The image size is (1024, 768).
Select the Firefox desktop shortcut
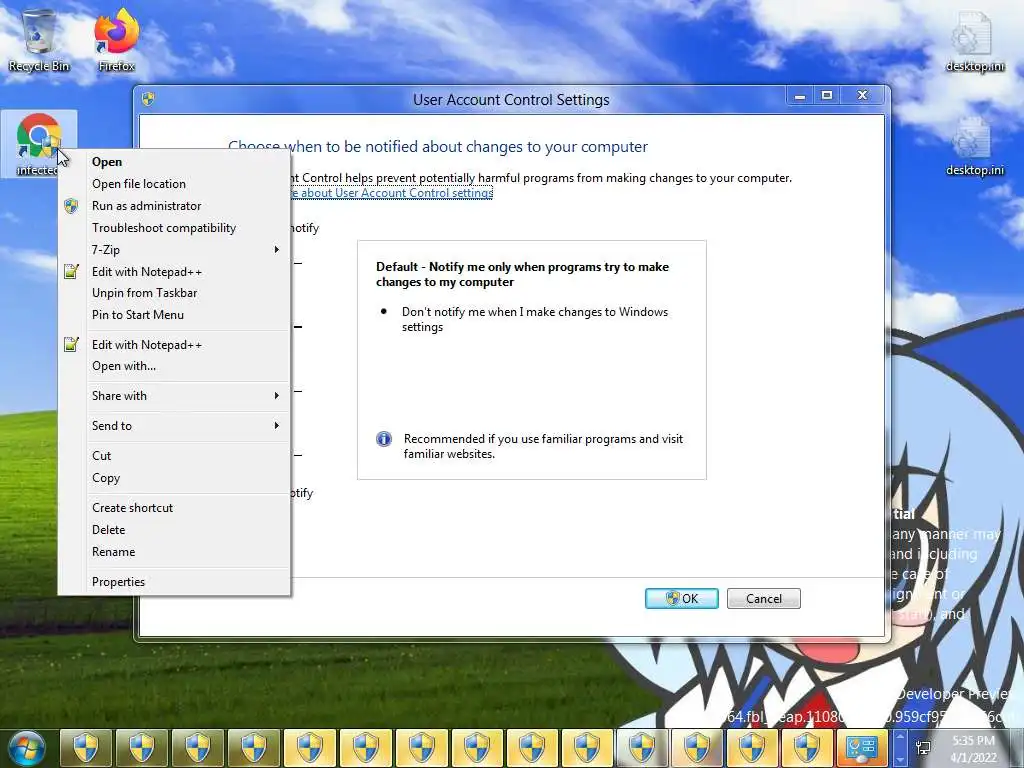(x=116, y=39)
